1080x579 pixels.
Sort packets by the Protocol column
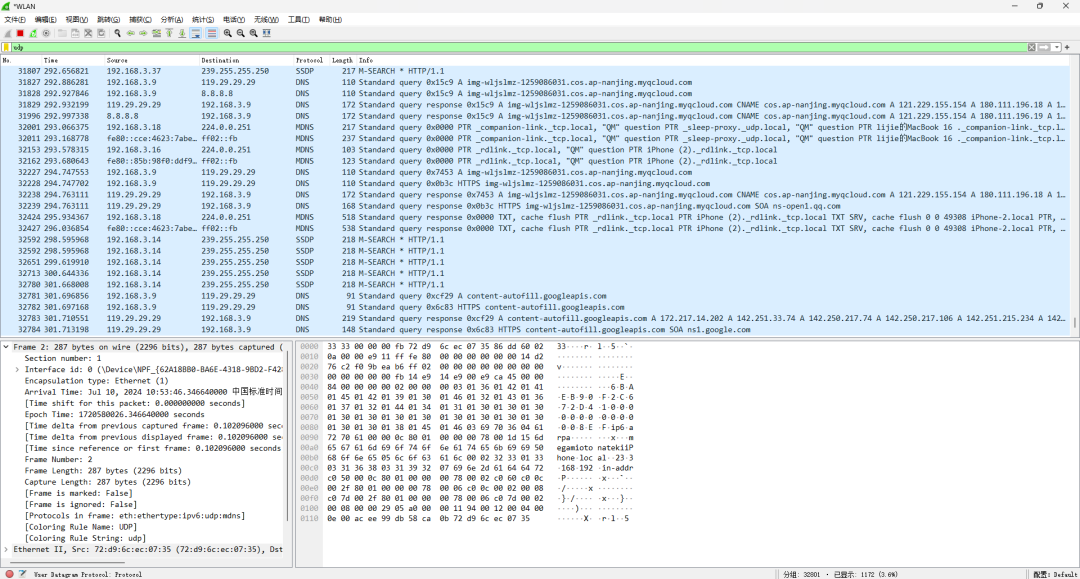[309, 61]
